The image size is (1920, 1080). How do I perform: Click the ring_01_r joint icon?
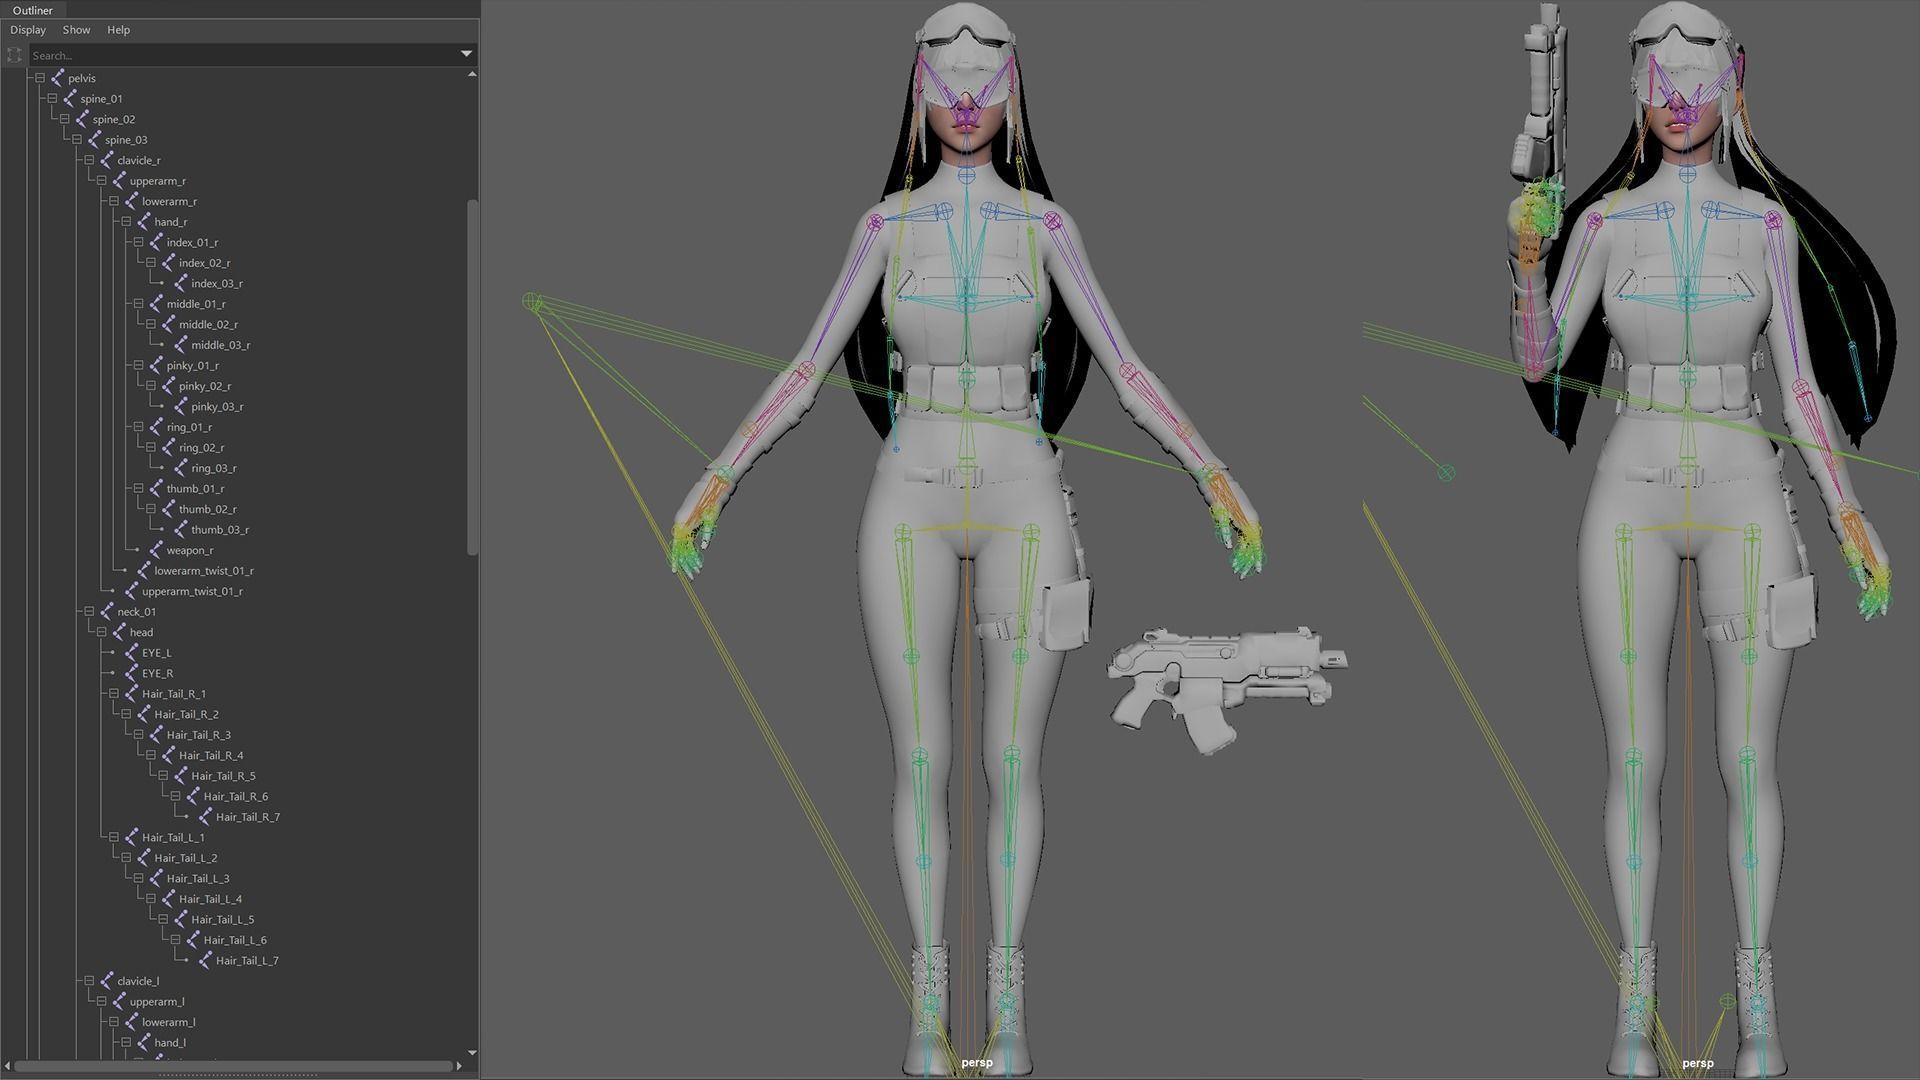tap(156, 427)
